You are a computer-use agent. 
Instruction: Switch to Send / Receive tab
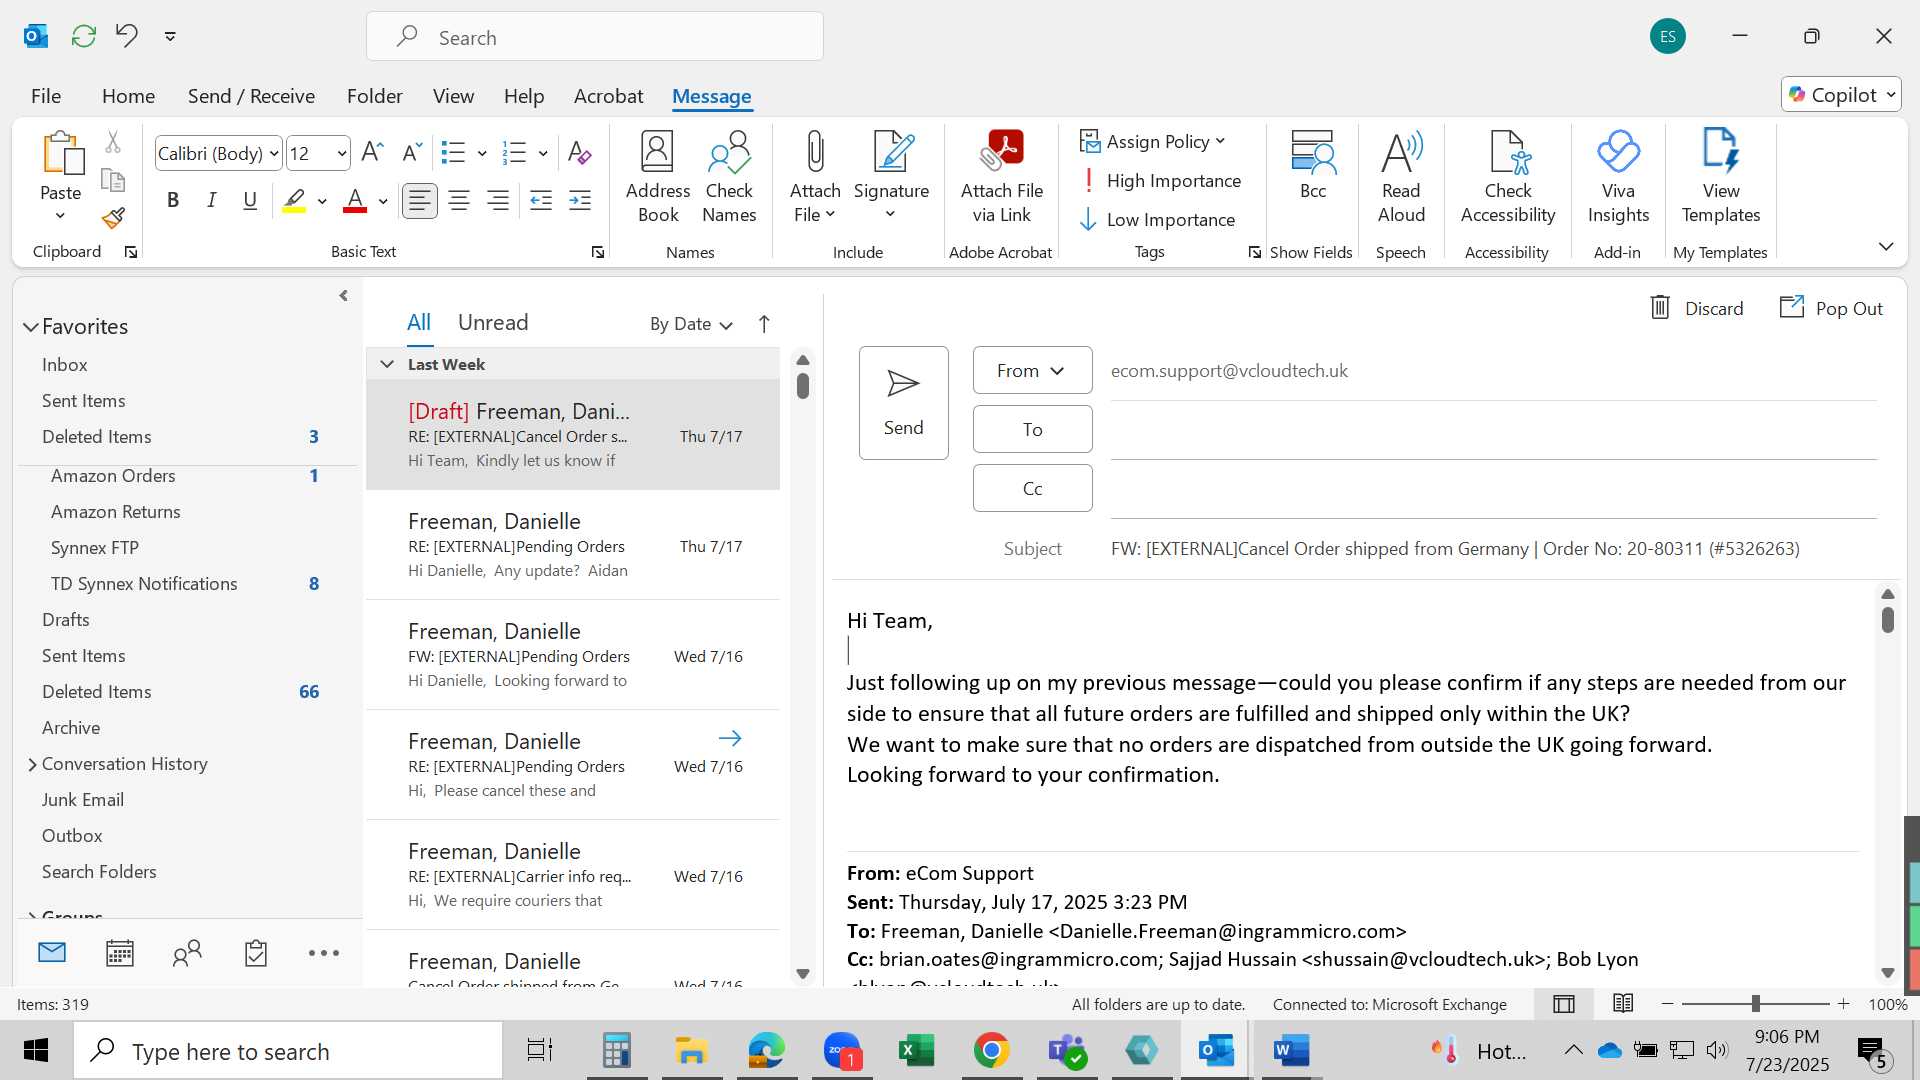251,96
